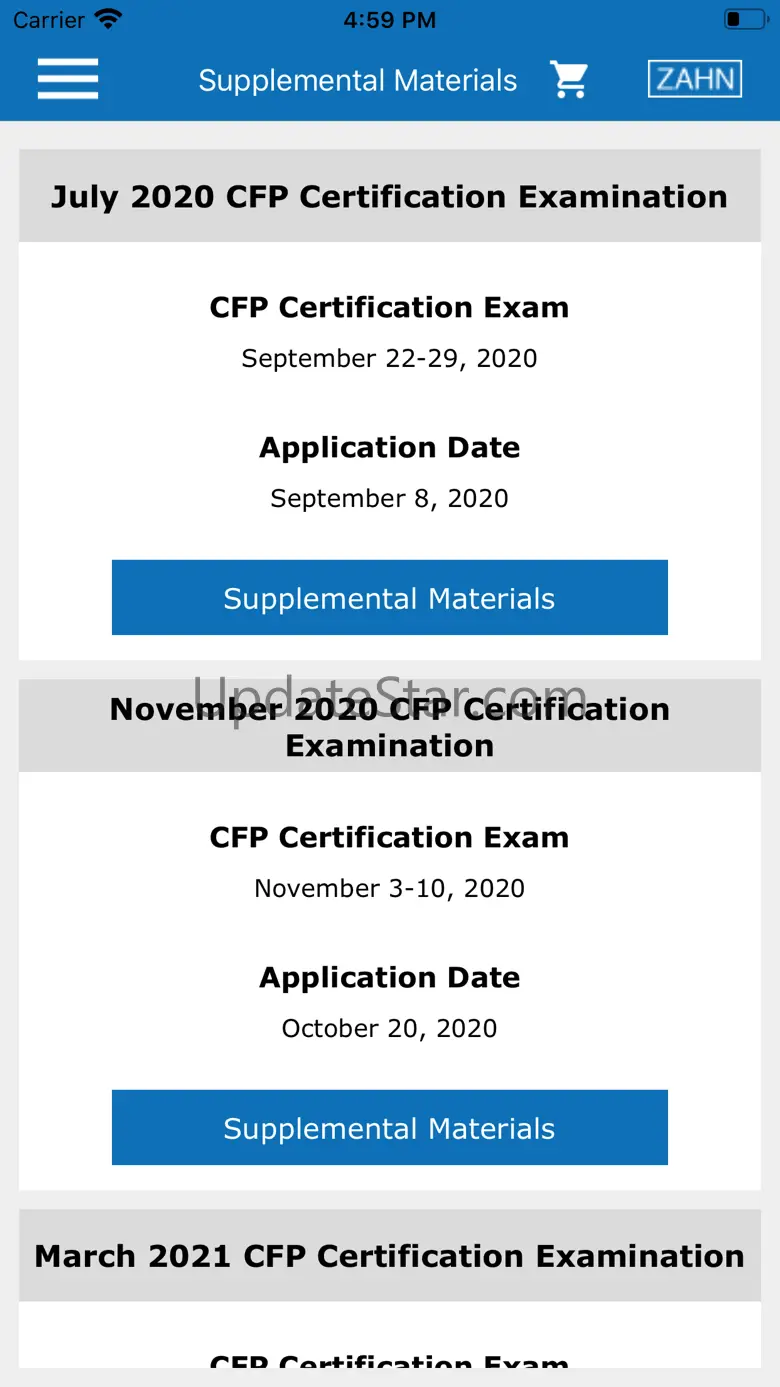Open the shopping cart
The height and width of the screenshot is (1387, 780).
(x=569, y=80)
